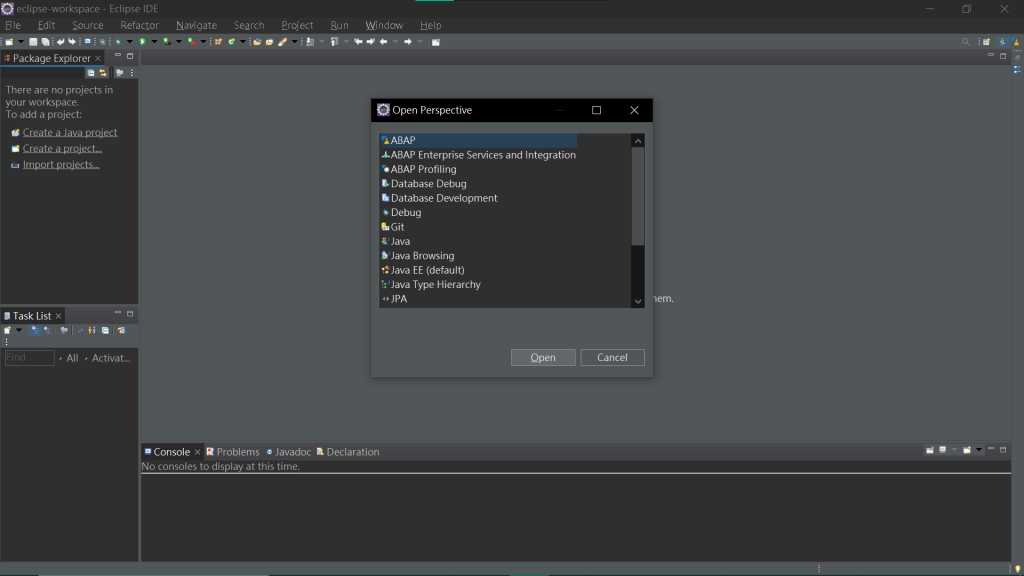Screen dimensions: 1024x576
Task: Click the Open Perspective toolbar icon
Action: [987, 42]
